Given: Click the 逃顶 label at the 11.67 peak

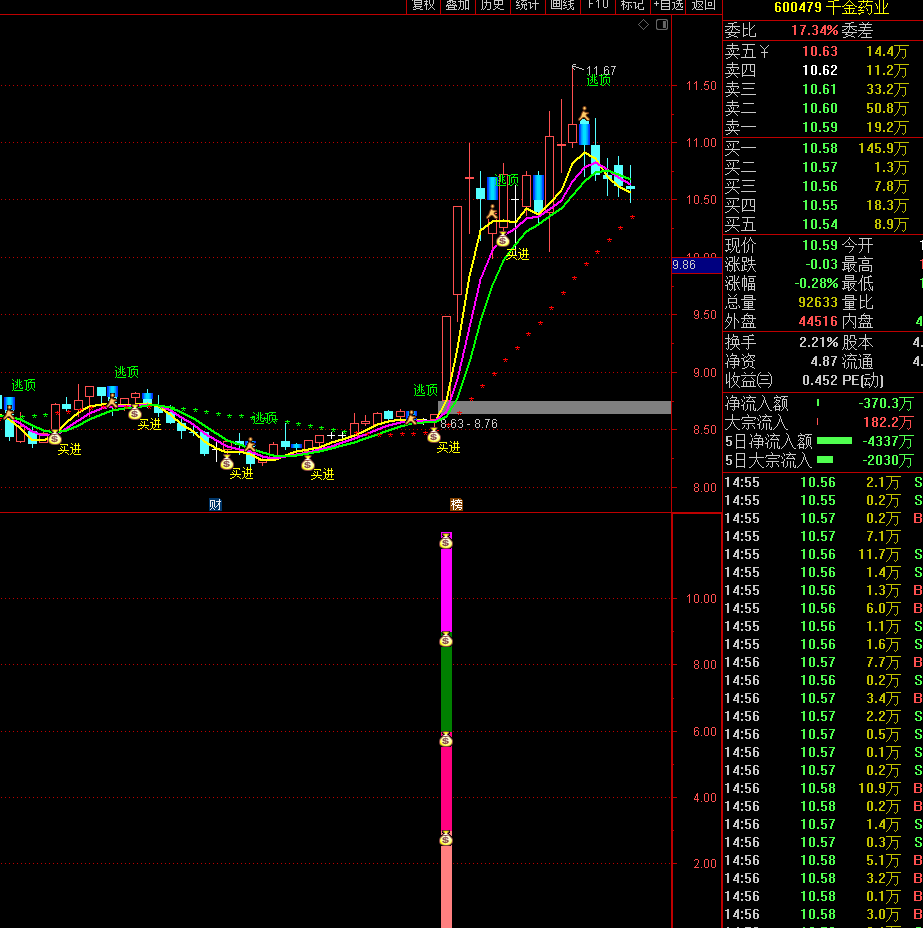Looking at the screenshot, I should (x=598, y=81).
